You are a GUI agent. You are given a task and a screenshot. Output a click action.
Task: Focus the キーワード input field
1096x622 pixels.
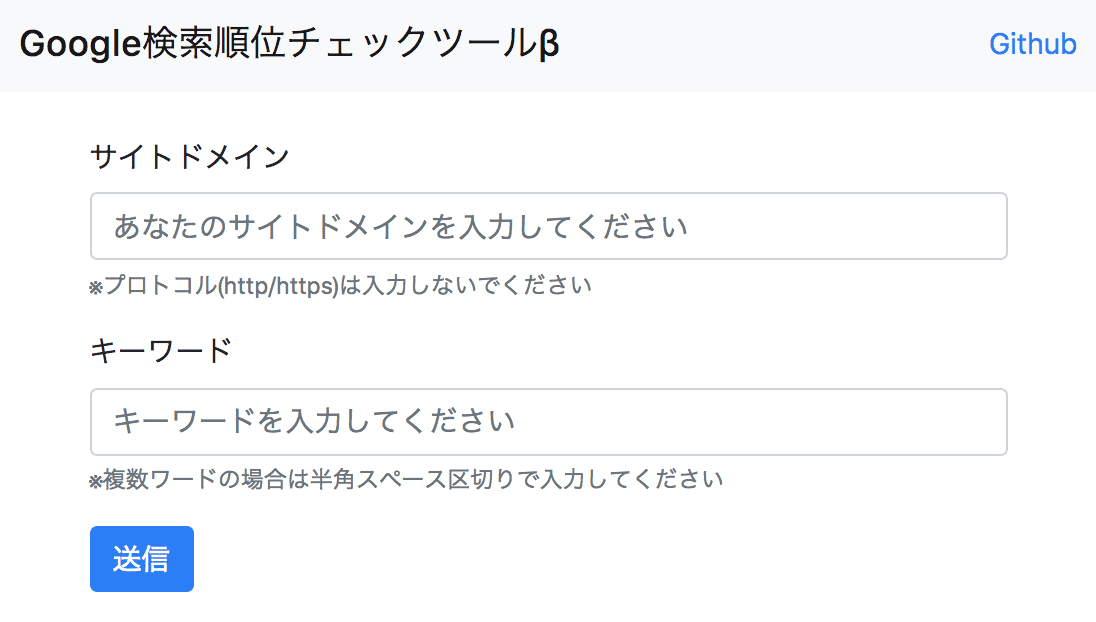point(548,422)
